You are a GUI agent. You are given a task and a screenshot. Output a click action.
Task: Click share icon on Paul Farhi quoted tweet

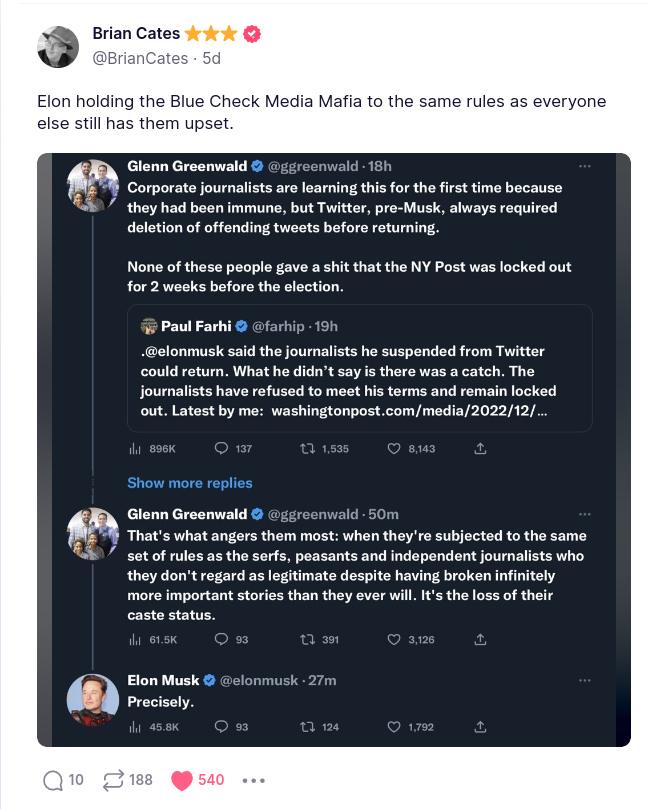480,449
